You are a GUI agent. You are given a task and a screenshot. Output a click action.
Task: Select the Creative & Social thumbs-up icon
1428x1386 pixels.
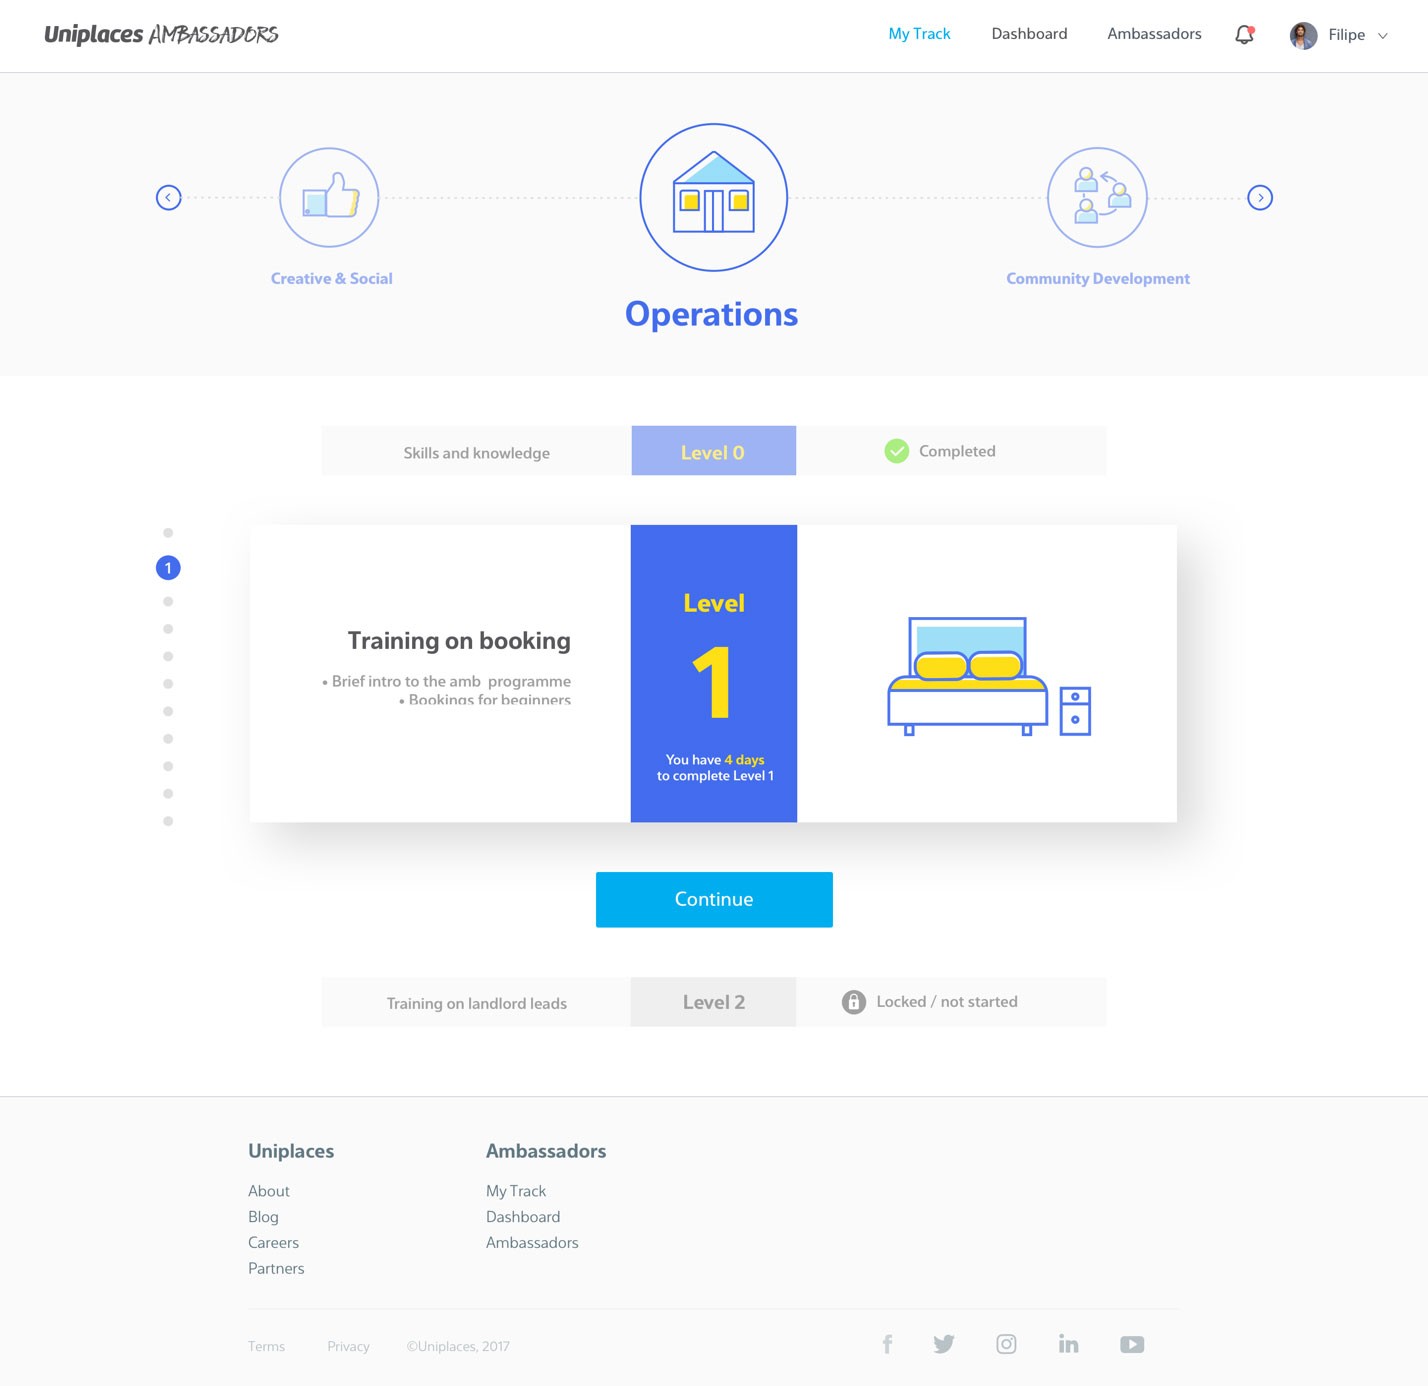click(329, 197)
